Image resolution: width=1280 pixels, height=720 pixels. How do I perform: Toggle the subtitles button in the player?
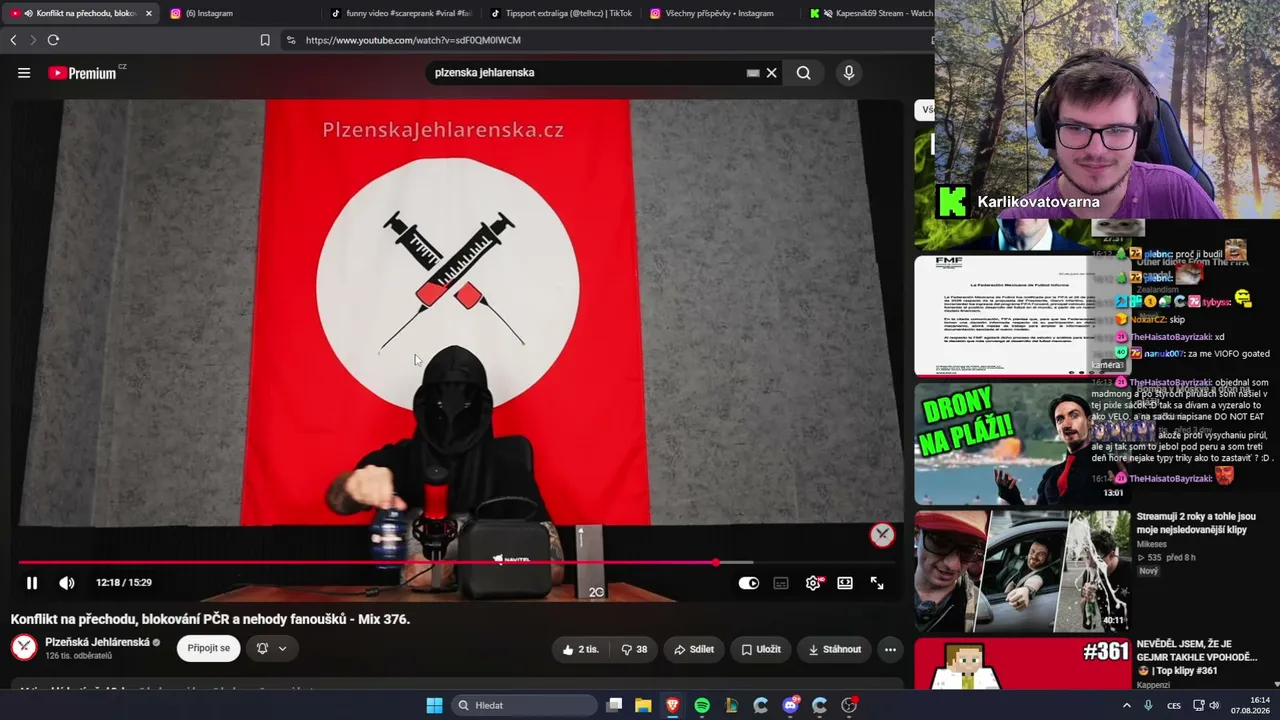[781, 583]
